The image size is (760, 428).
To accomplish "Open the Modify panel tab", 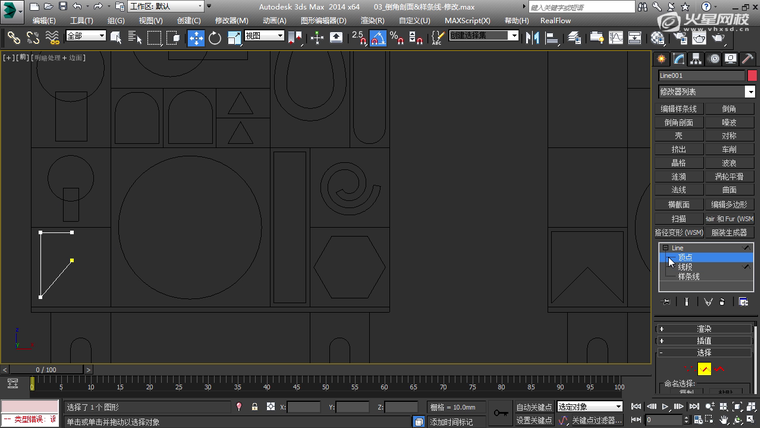I will click(x=681, y=59).
